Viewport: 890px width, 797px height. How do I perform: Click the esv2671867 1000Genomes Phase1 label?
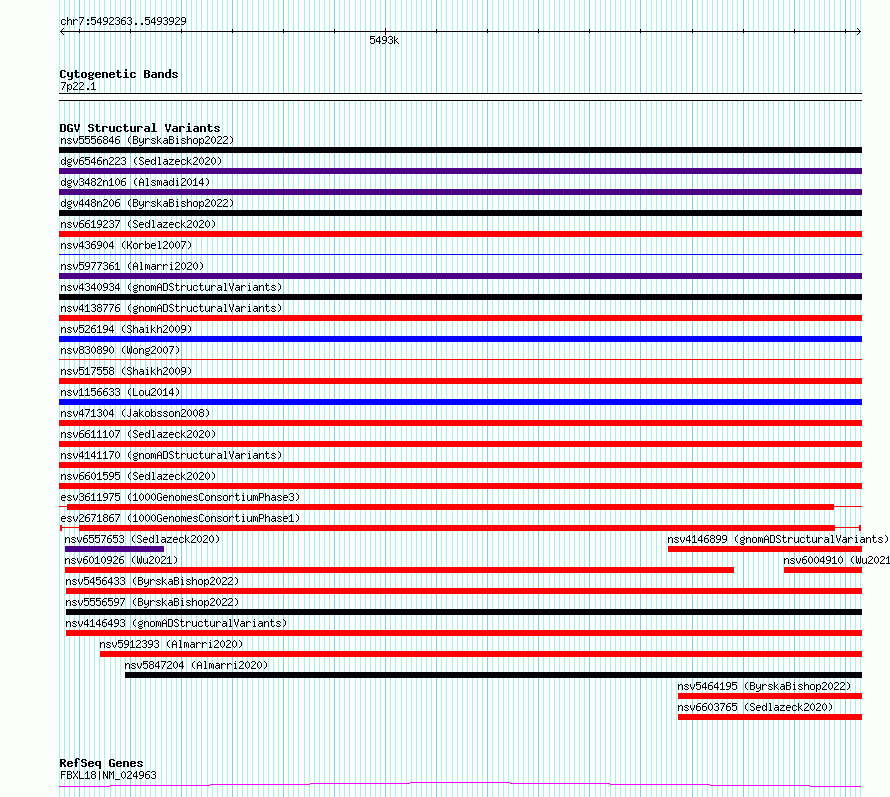click(x=180, y=518)
